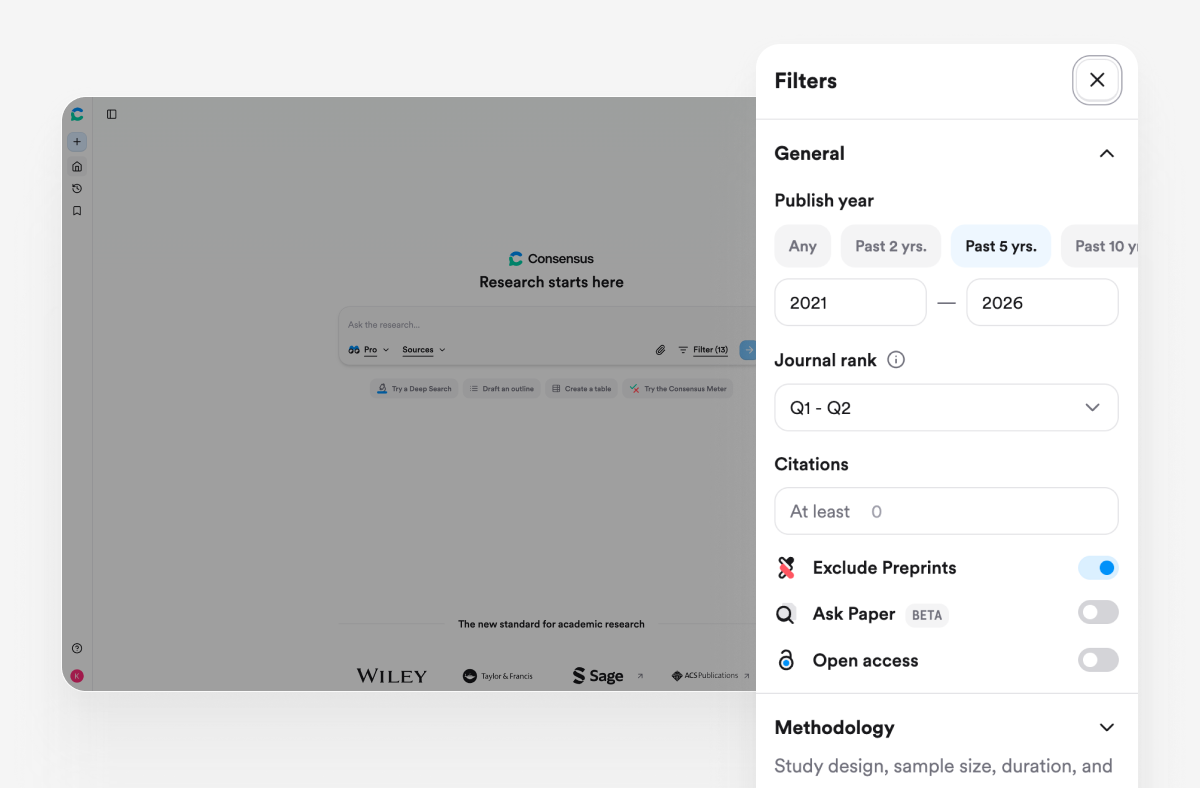This screenshot has height=788, width=1200.
Task: Select the Any publish year option
Action: [x=803, y=246]
